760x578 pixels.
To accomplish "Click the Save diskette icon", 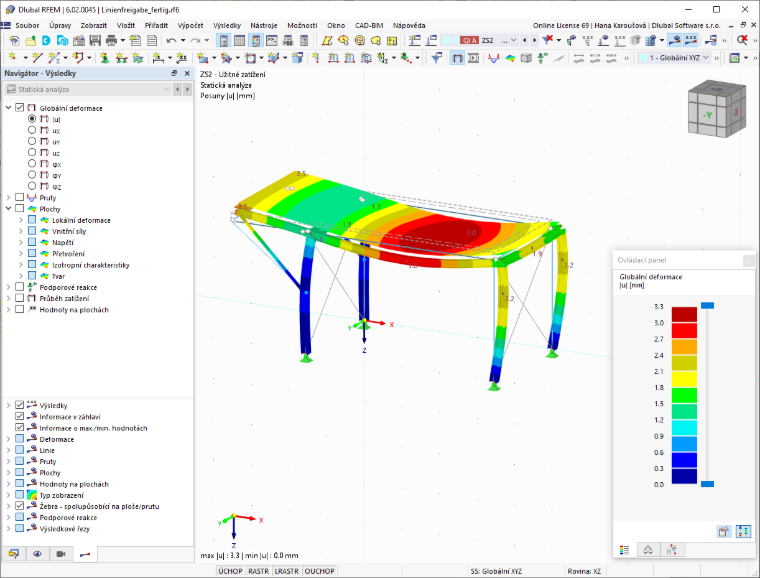I will pyautogui.click(x=95, y=41).
